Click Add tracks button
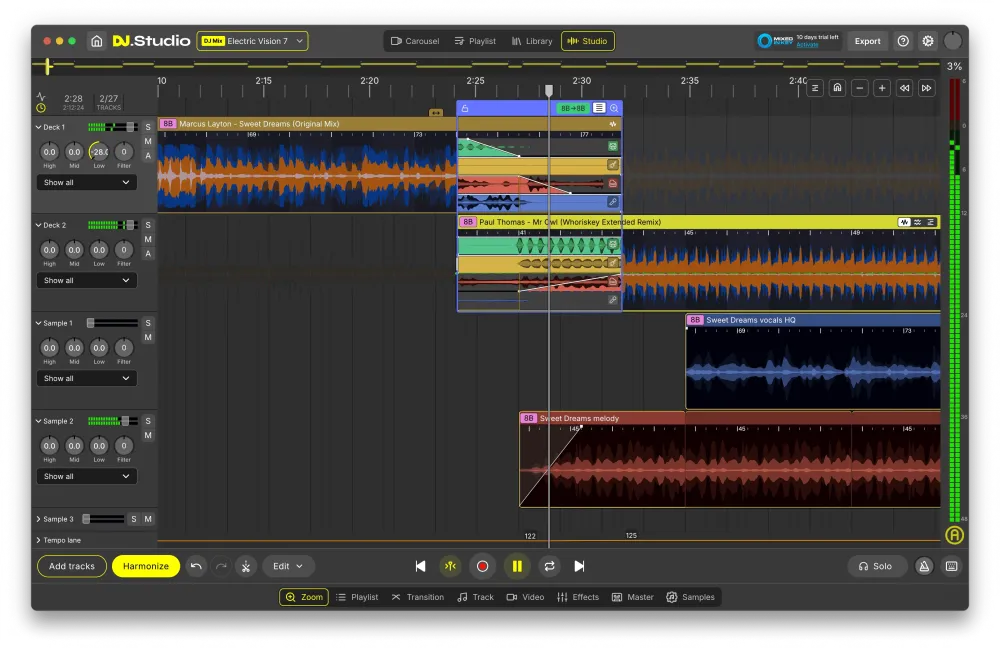The image size is (1000, 648). pyautogui.click(x=71, y=566)
